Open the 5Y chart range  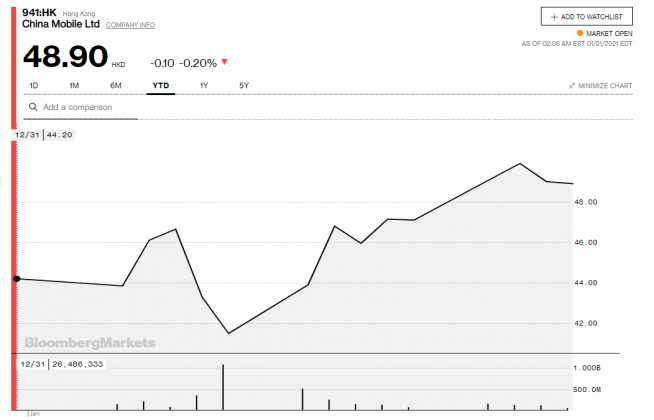coord(244,85)
